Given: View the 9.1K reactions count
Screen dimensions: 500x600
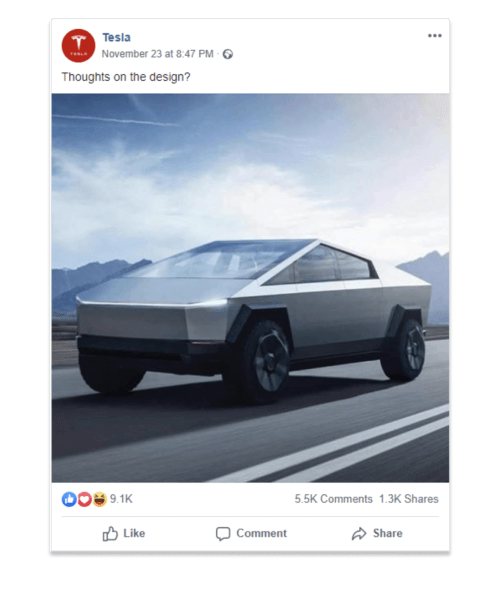Looking at the screenshot, I should click(121, 499).
